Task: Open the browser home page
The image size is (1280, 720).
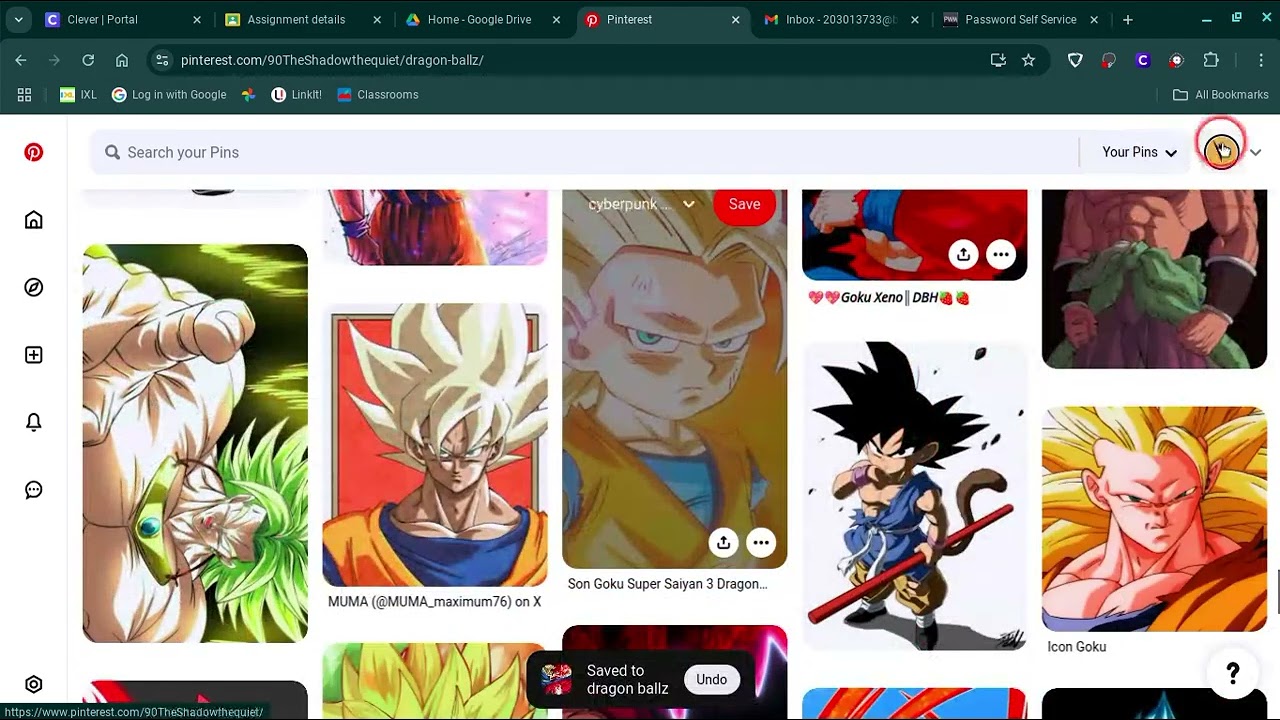Action: click(x=122, y=60)
